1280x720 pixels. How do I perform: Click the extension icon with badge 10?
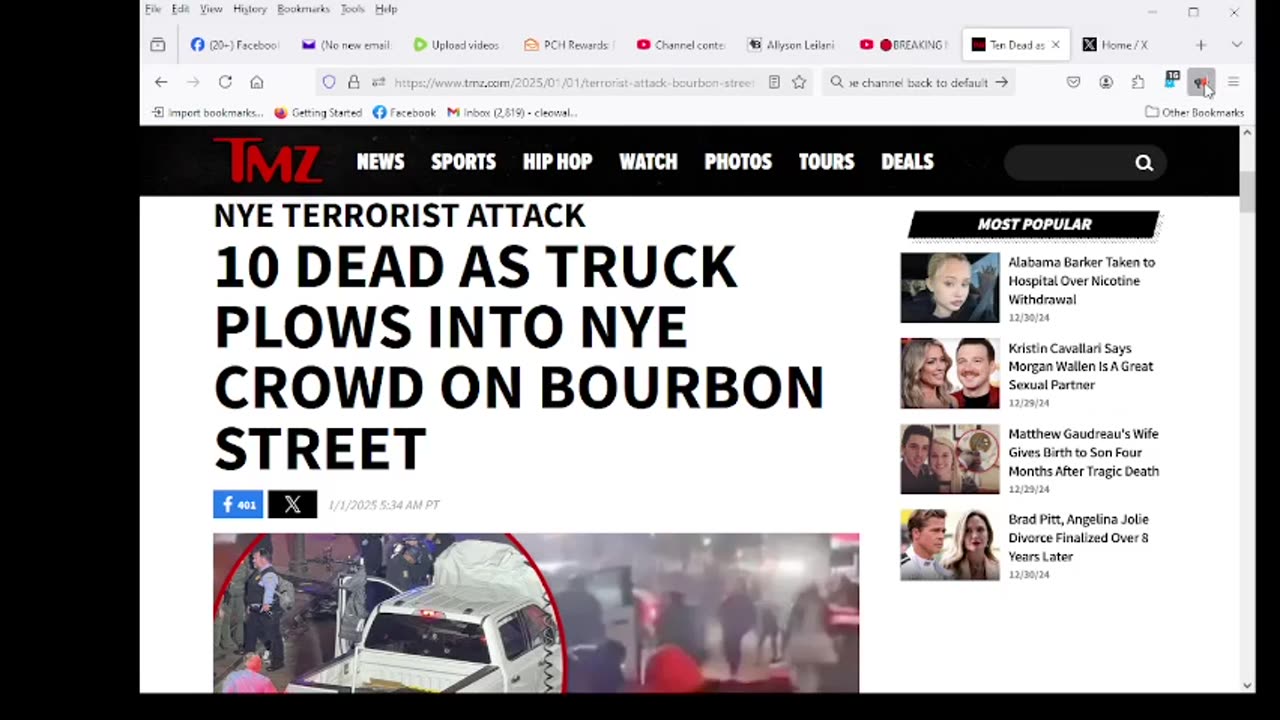click(1171, 81)
